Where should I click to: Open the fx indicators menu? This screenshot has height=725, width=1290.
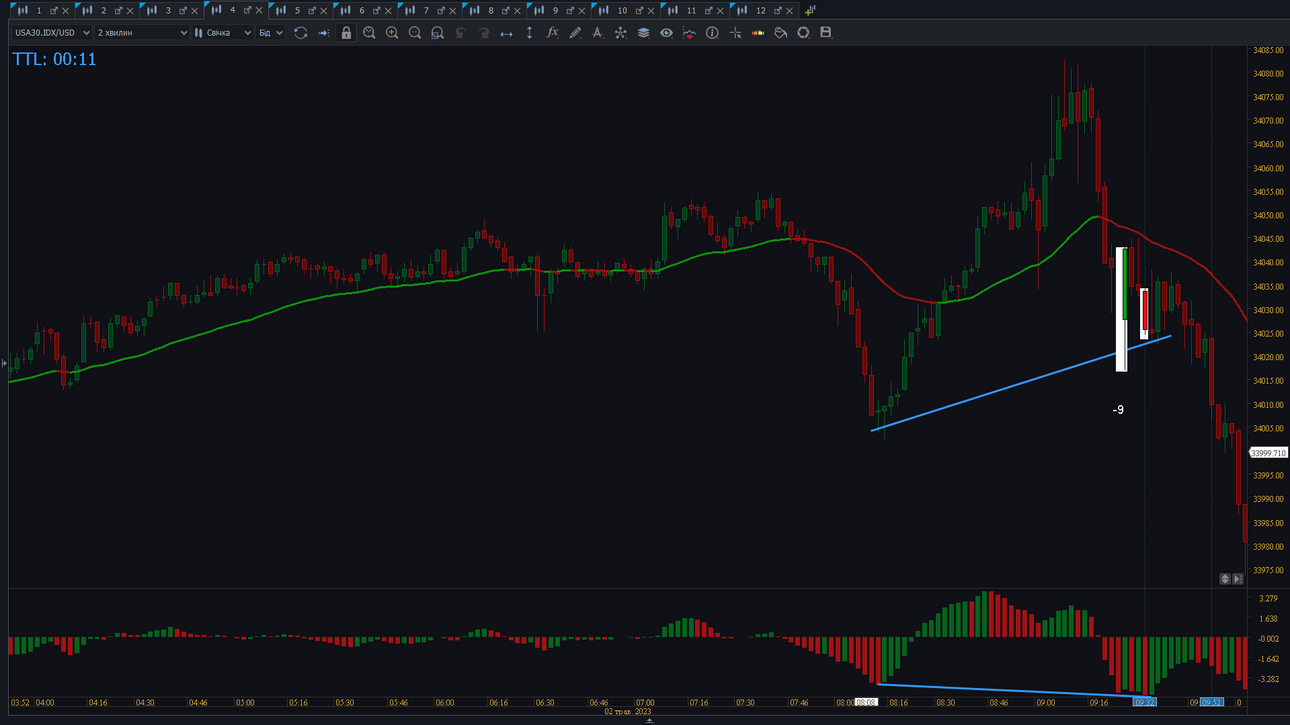pos(552,33)
